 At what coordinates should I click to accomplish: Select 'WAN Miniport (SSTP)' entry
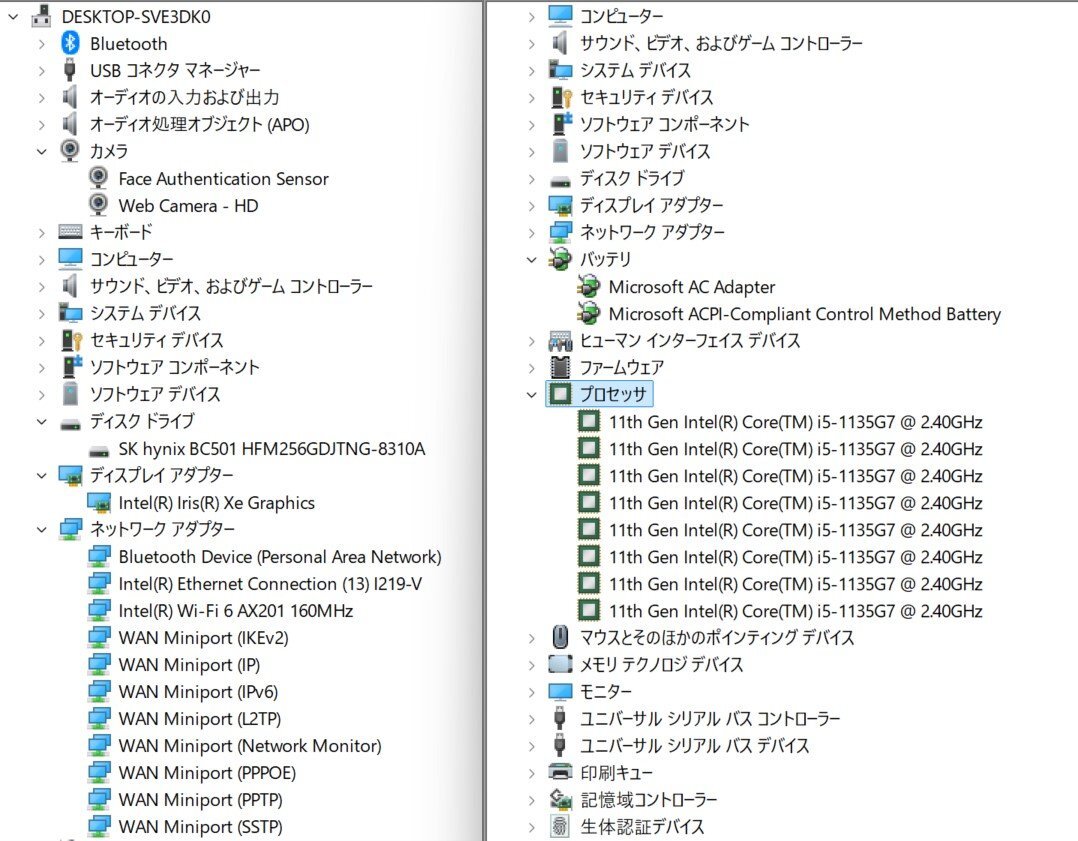pos(200,827)
